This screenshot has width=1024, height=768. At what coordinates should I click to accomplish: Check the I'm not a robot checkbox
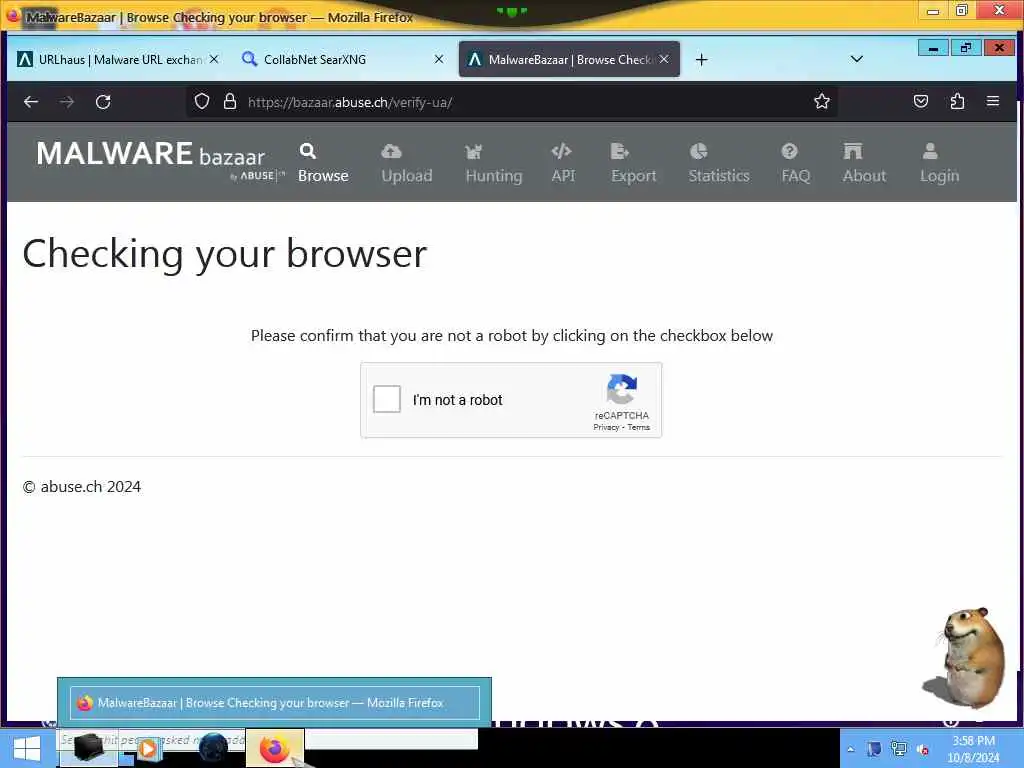[x=387, y=399]
